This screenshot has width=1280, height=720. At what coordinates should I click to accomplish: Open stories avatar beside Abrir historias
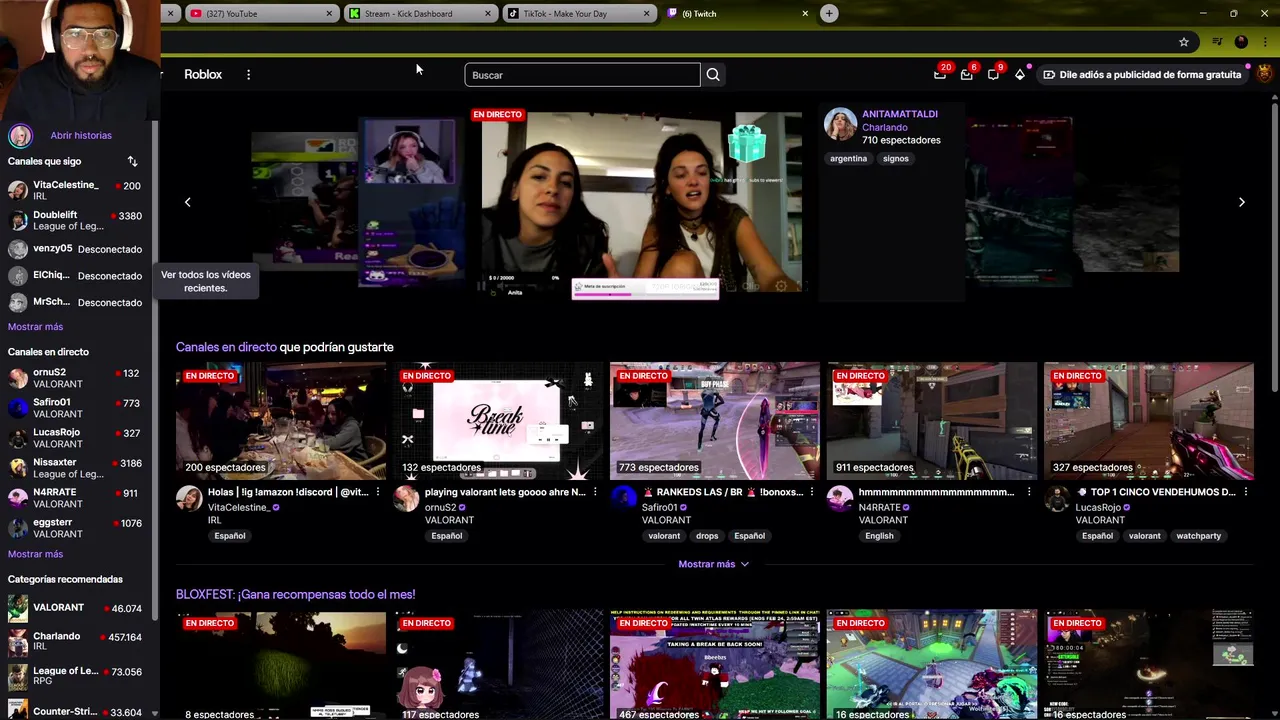tap(20, 135)
